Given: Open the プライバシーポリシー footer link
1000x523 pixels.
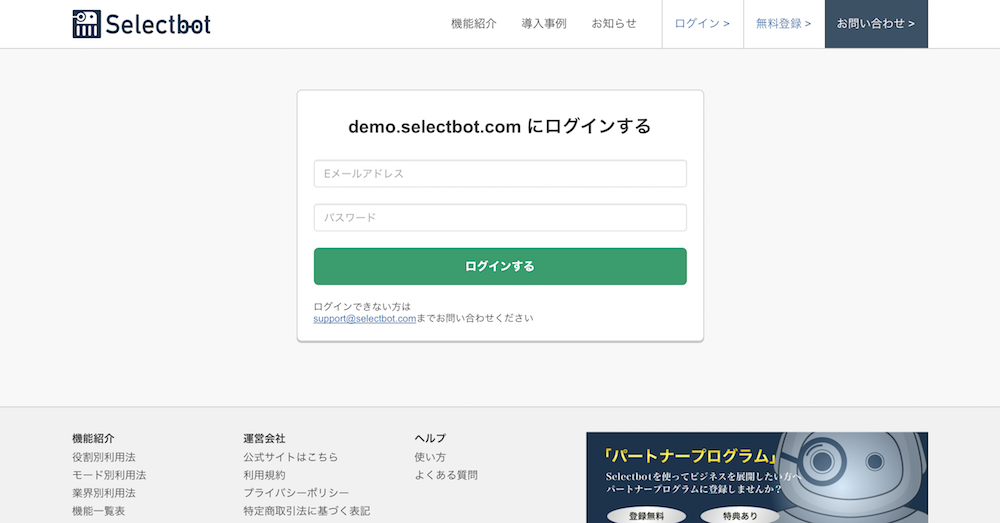Looking at the screenshot, I should point(296,493).
